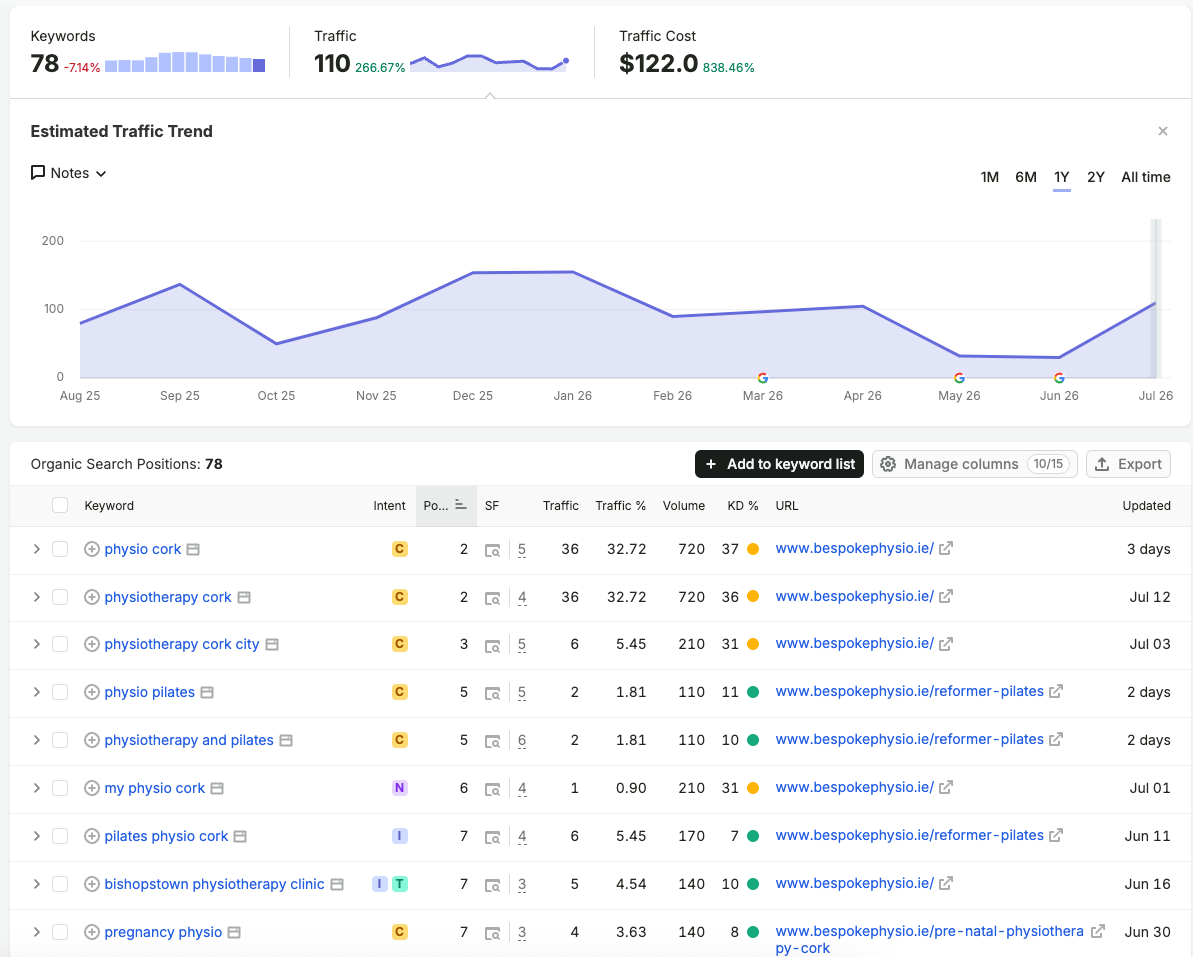
Task: Check the physiotherapy cork row checkbox
Action: point(60,597)
